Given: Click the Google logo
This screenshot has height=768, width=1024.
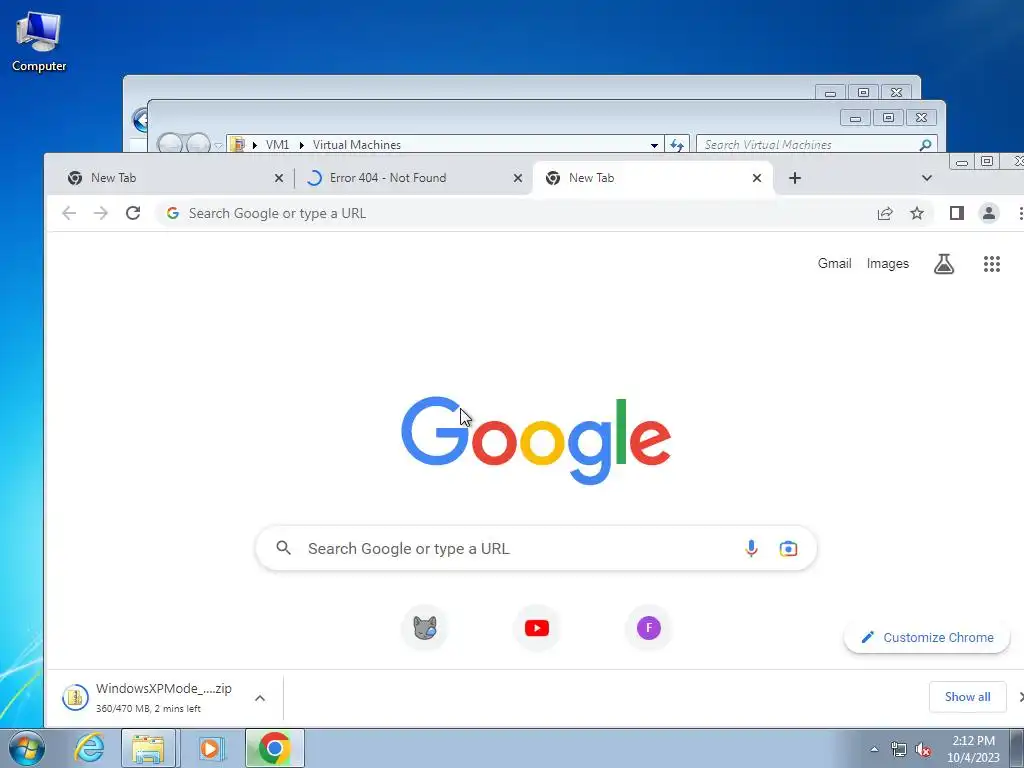Looking at the screenshot, I should [x=536, y=440].
